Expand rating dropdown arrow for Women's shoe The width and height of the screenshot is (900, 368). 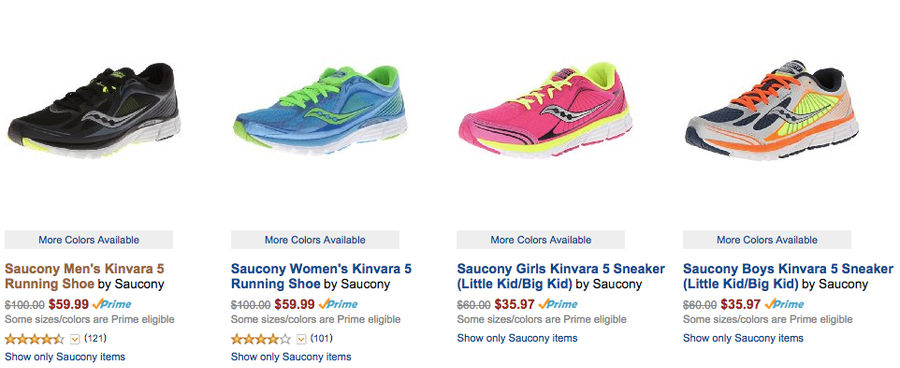pyautogui.click(x=301, y=339)
